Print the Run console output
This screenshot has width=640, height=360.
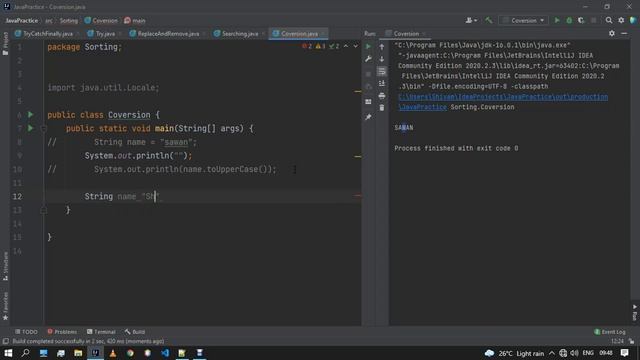coord(382,96)
